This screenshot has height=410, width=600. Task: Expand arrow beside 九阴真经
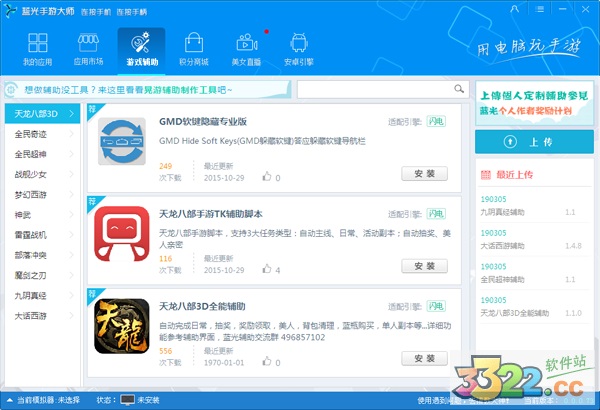click(x=72, y=295)
